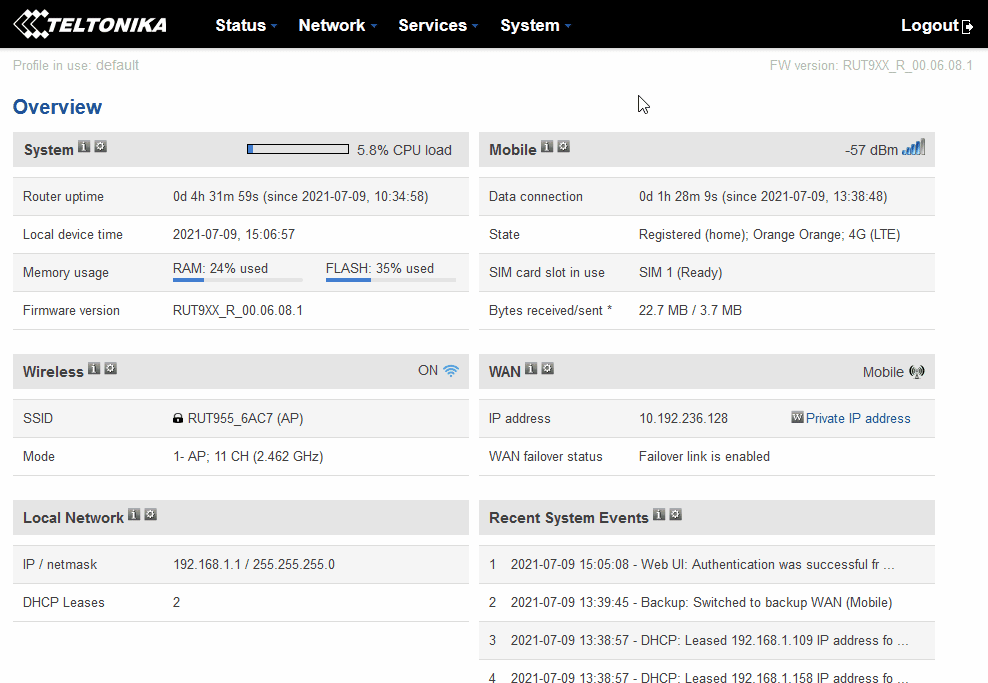Click the Mobile panel heading
Viewport: 988px width, 683px height.
pyautogui.click(x=513, y=150)
